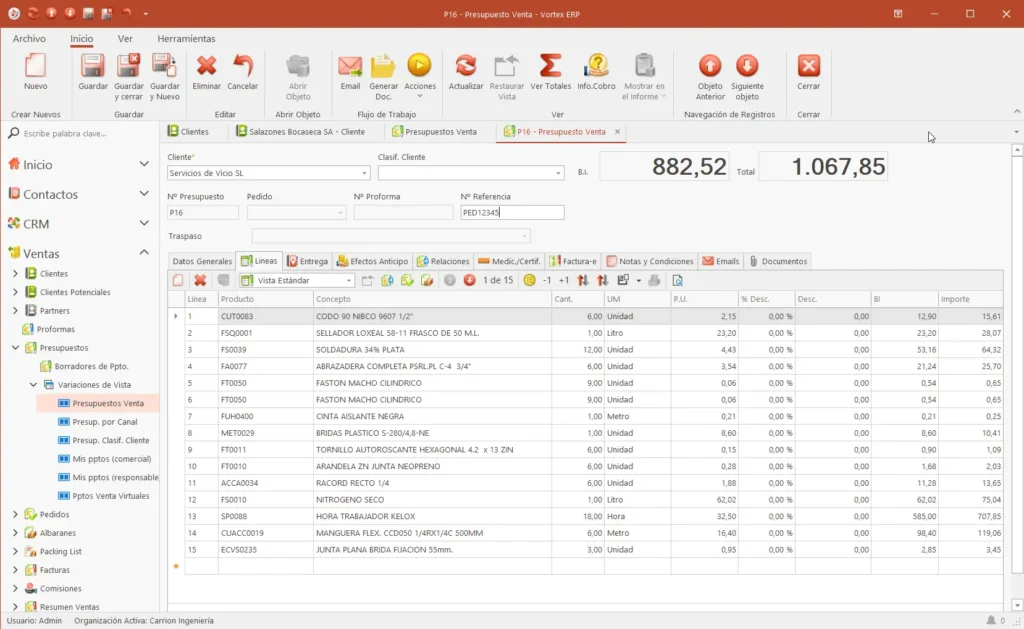The height and width of the screenshot is (629, 1024).
Task: Open the Herramientas menu
Action: pos(186,39)
